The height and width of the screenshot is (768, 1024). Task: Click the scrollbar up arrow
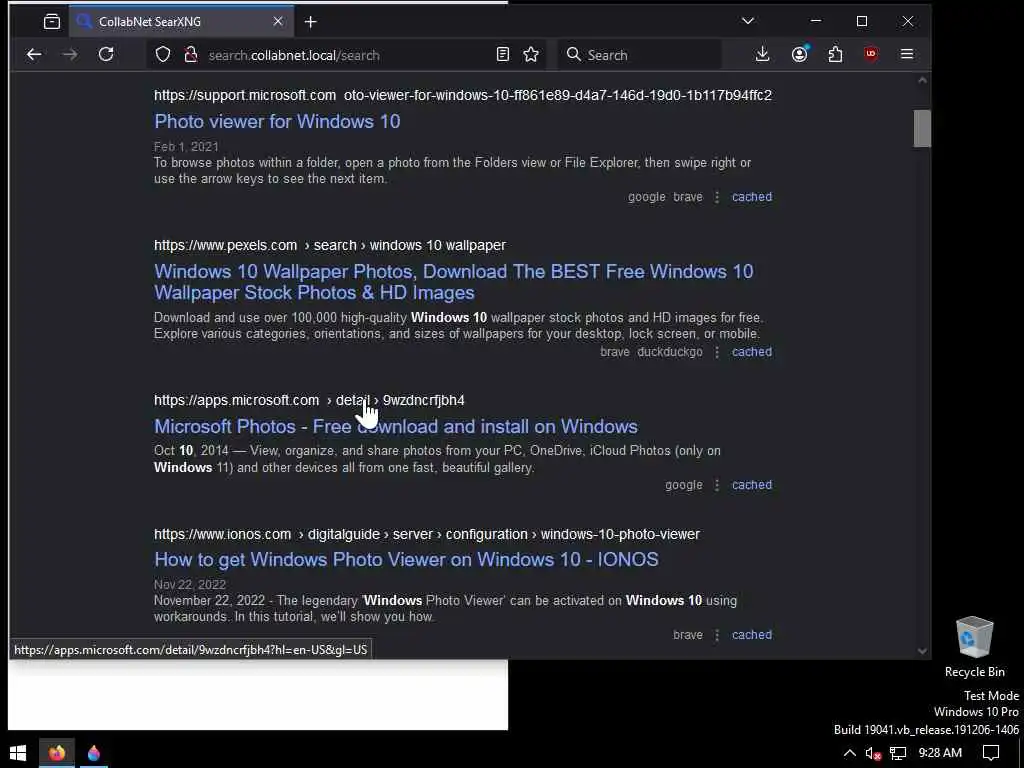coord(922,80)
